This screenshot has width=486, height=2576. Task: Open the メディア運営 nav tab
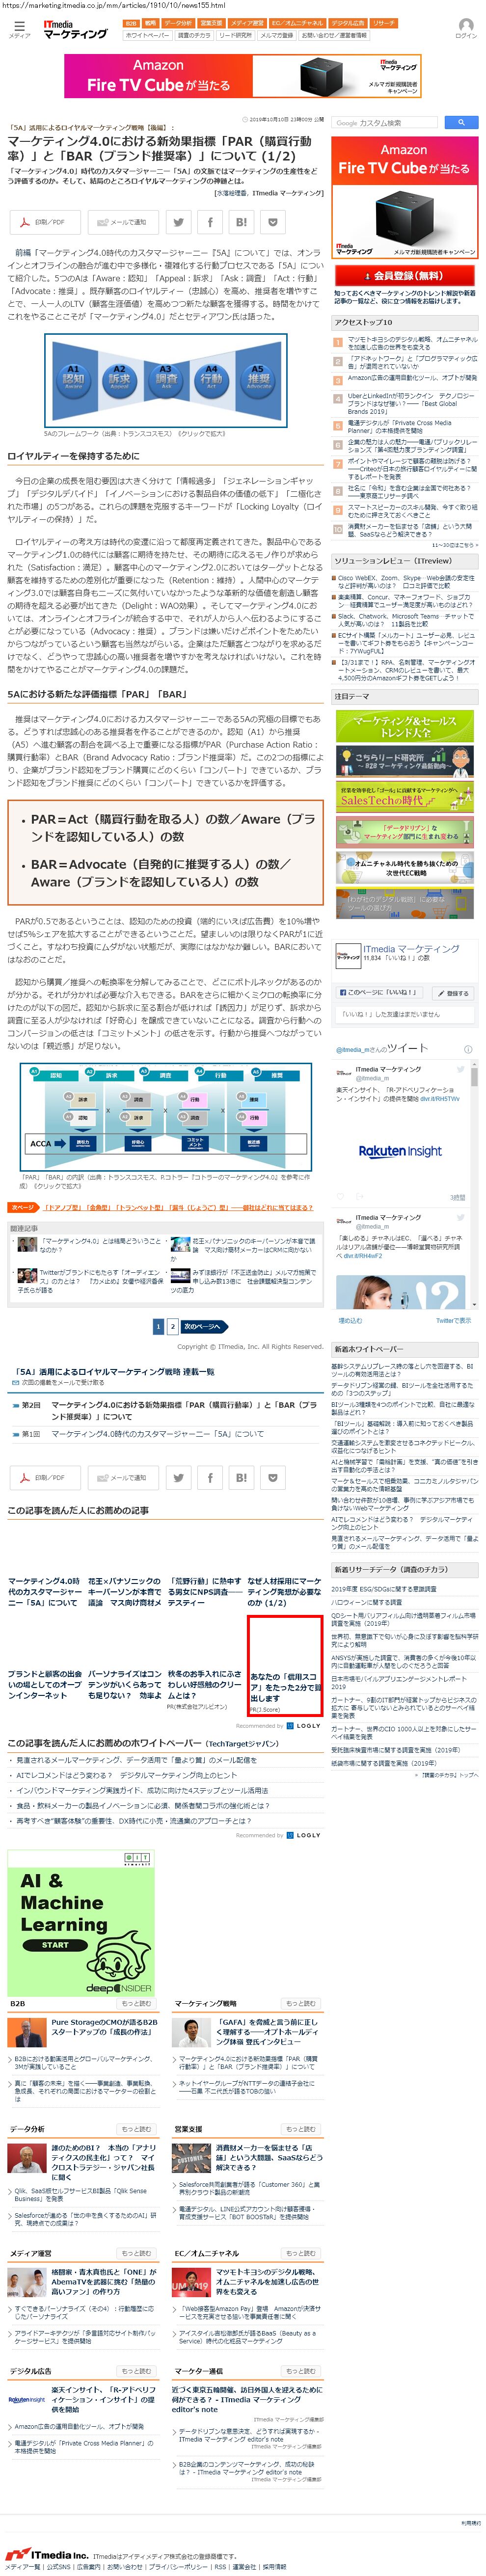pyautogui.click(x=247, y=23)
